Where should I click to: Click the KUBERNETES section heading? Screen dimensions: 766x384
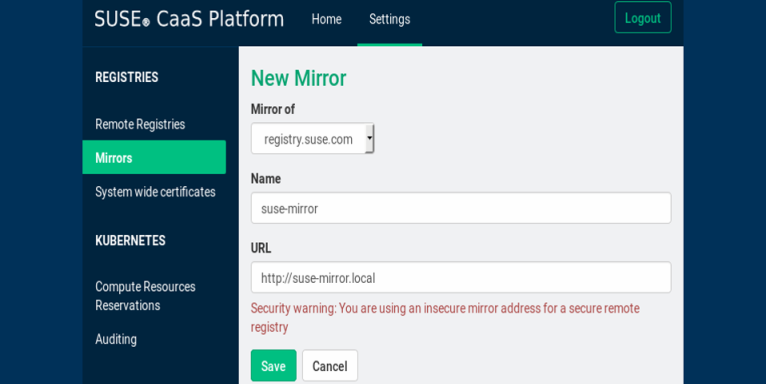pos(130,240)
